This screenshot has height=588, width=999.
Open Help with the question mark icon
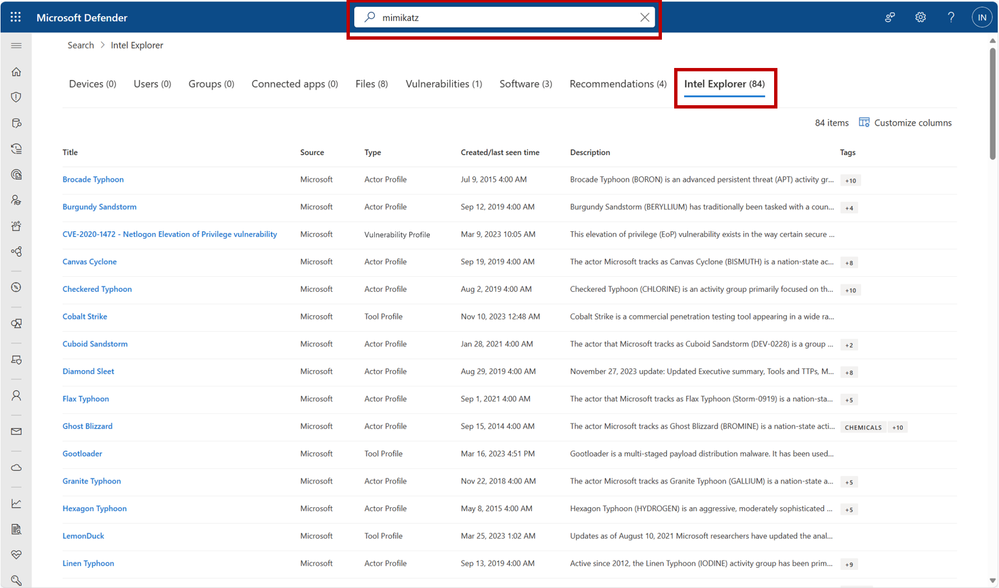(x=951, y=17)
